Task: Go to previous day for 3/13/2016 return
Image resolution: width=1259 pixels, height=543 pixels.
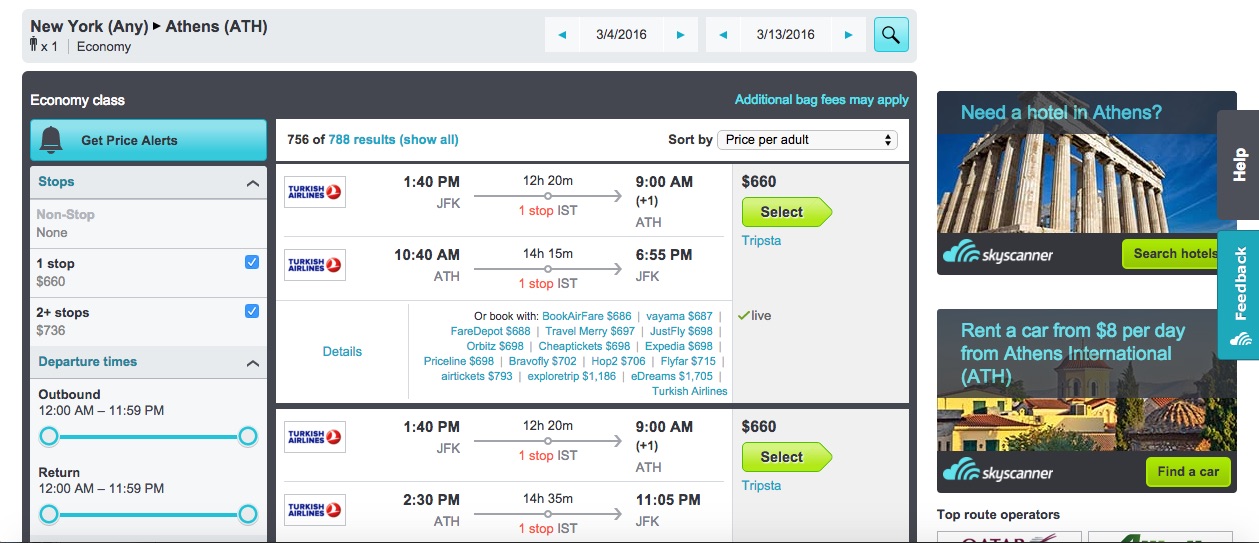Action: (723, 35)
